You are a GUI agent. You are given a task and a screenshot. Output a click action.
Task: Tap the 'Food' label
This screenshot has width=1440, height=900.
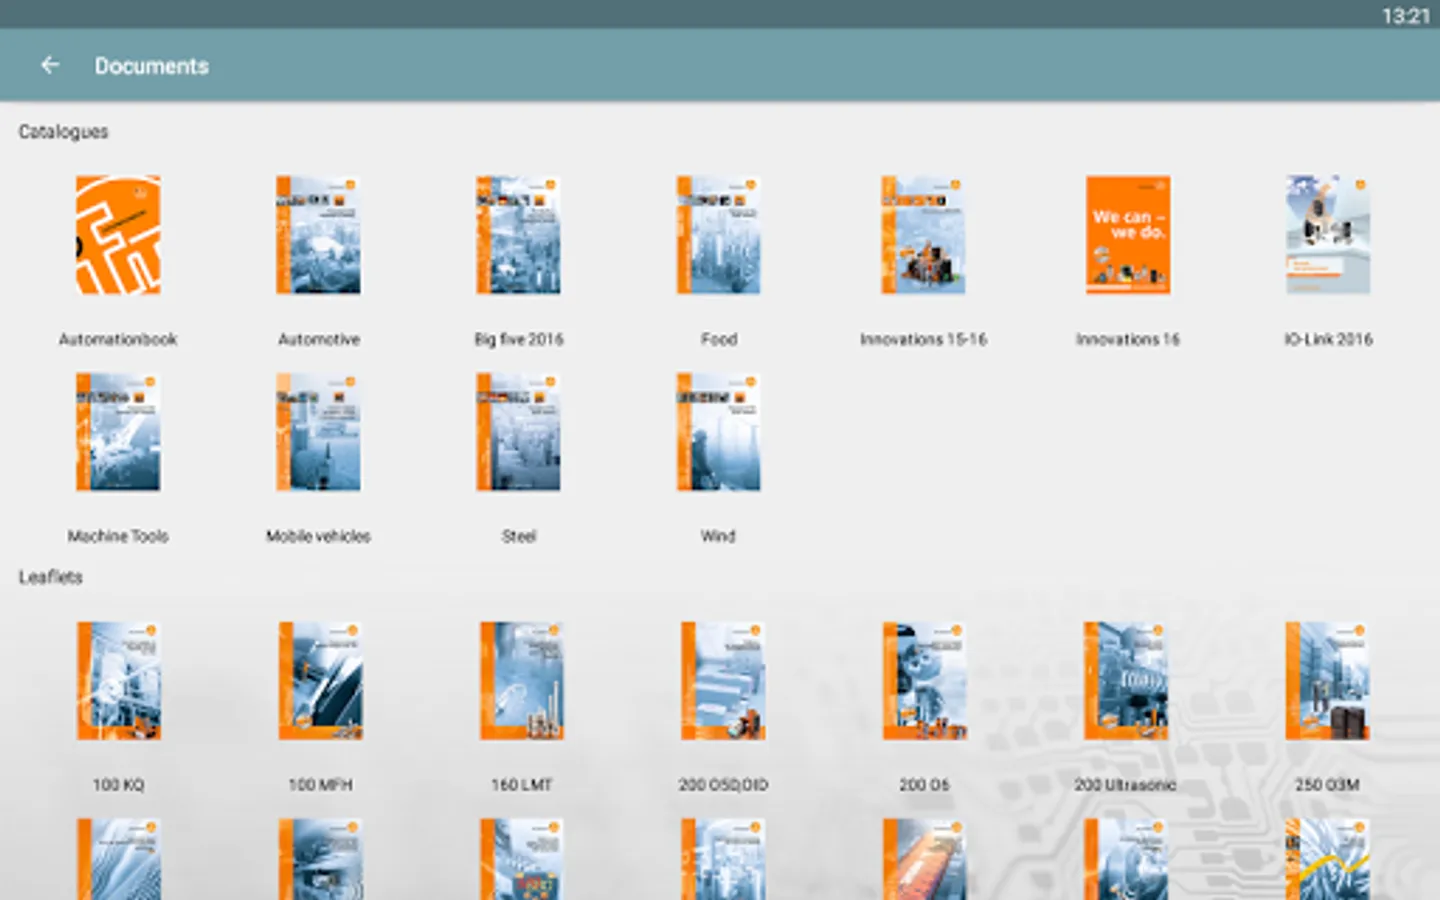[x=719, y=340]
